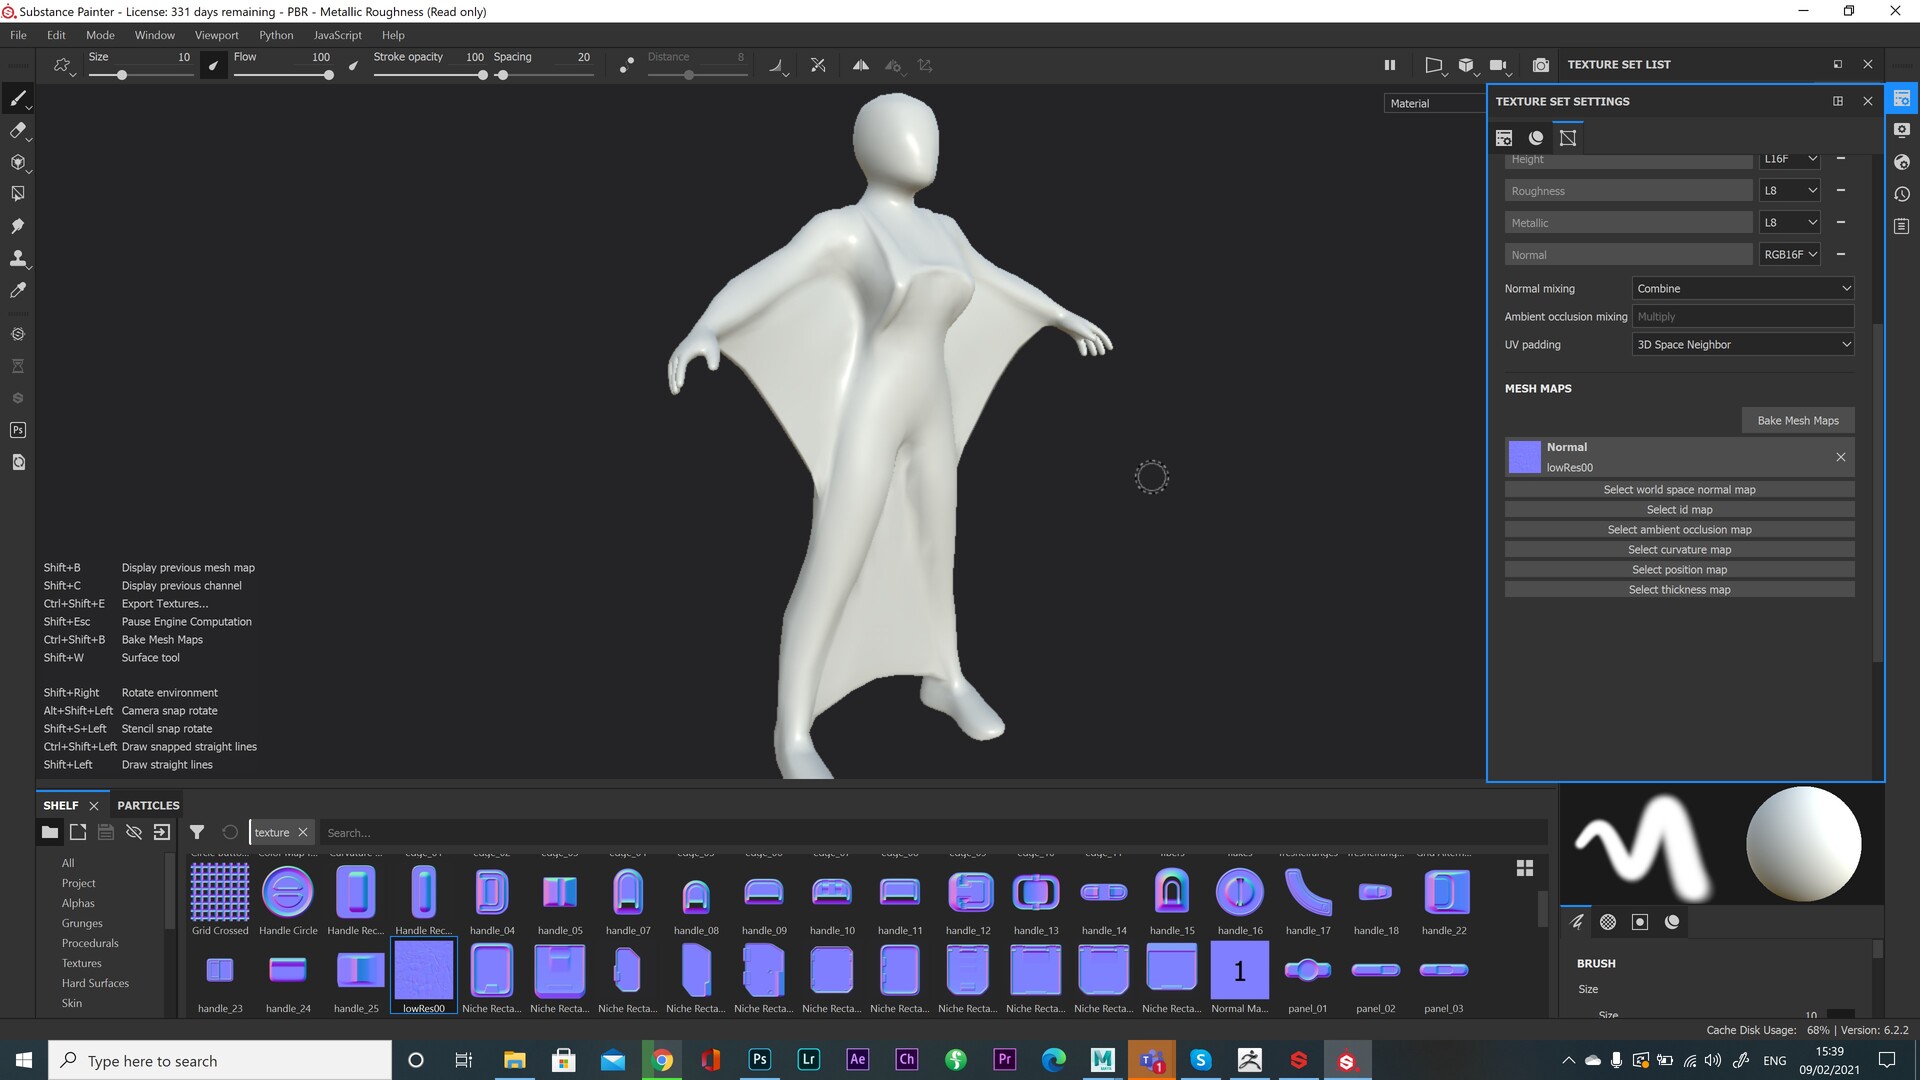
Task: Open Normal mixing Combine dropdown
Action: coord(1743,288)
